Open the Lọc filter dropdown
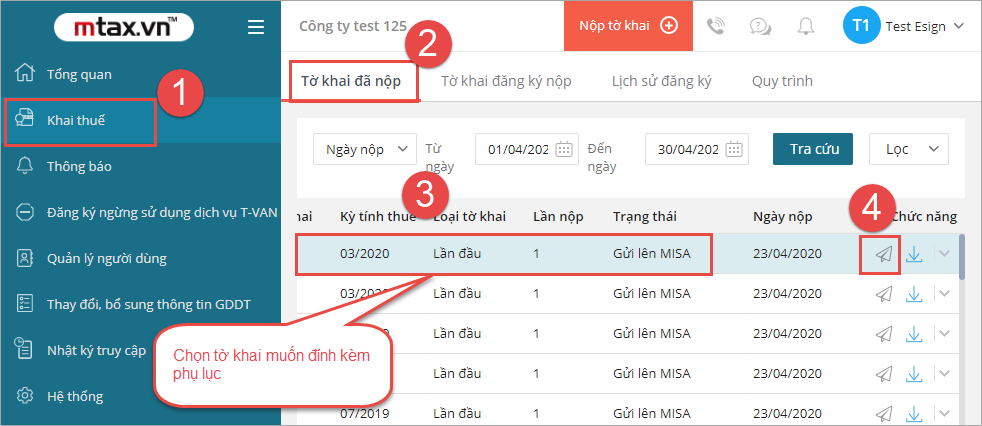 pos(908,149)
